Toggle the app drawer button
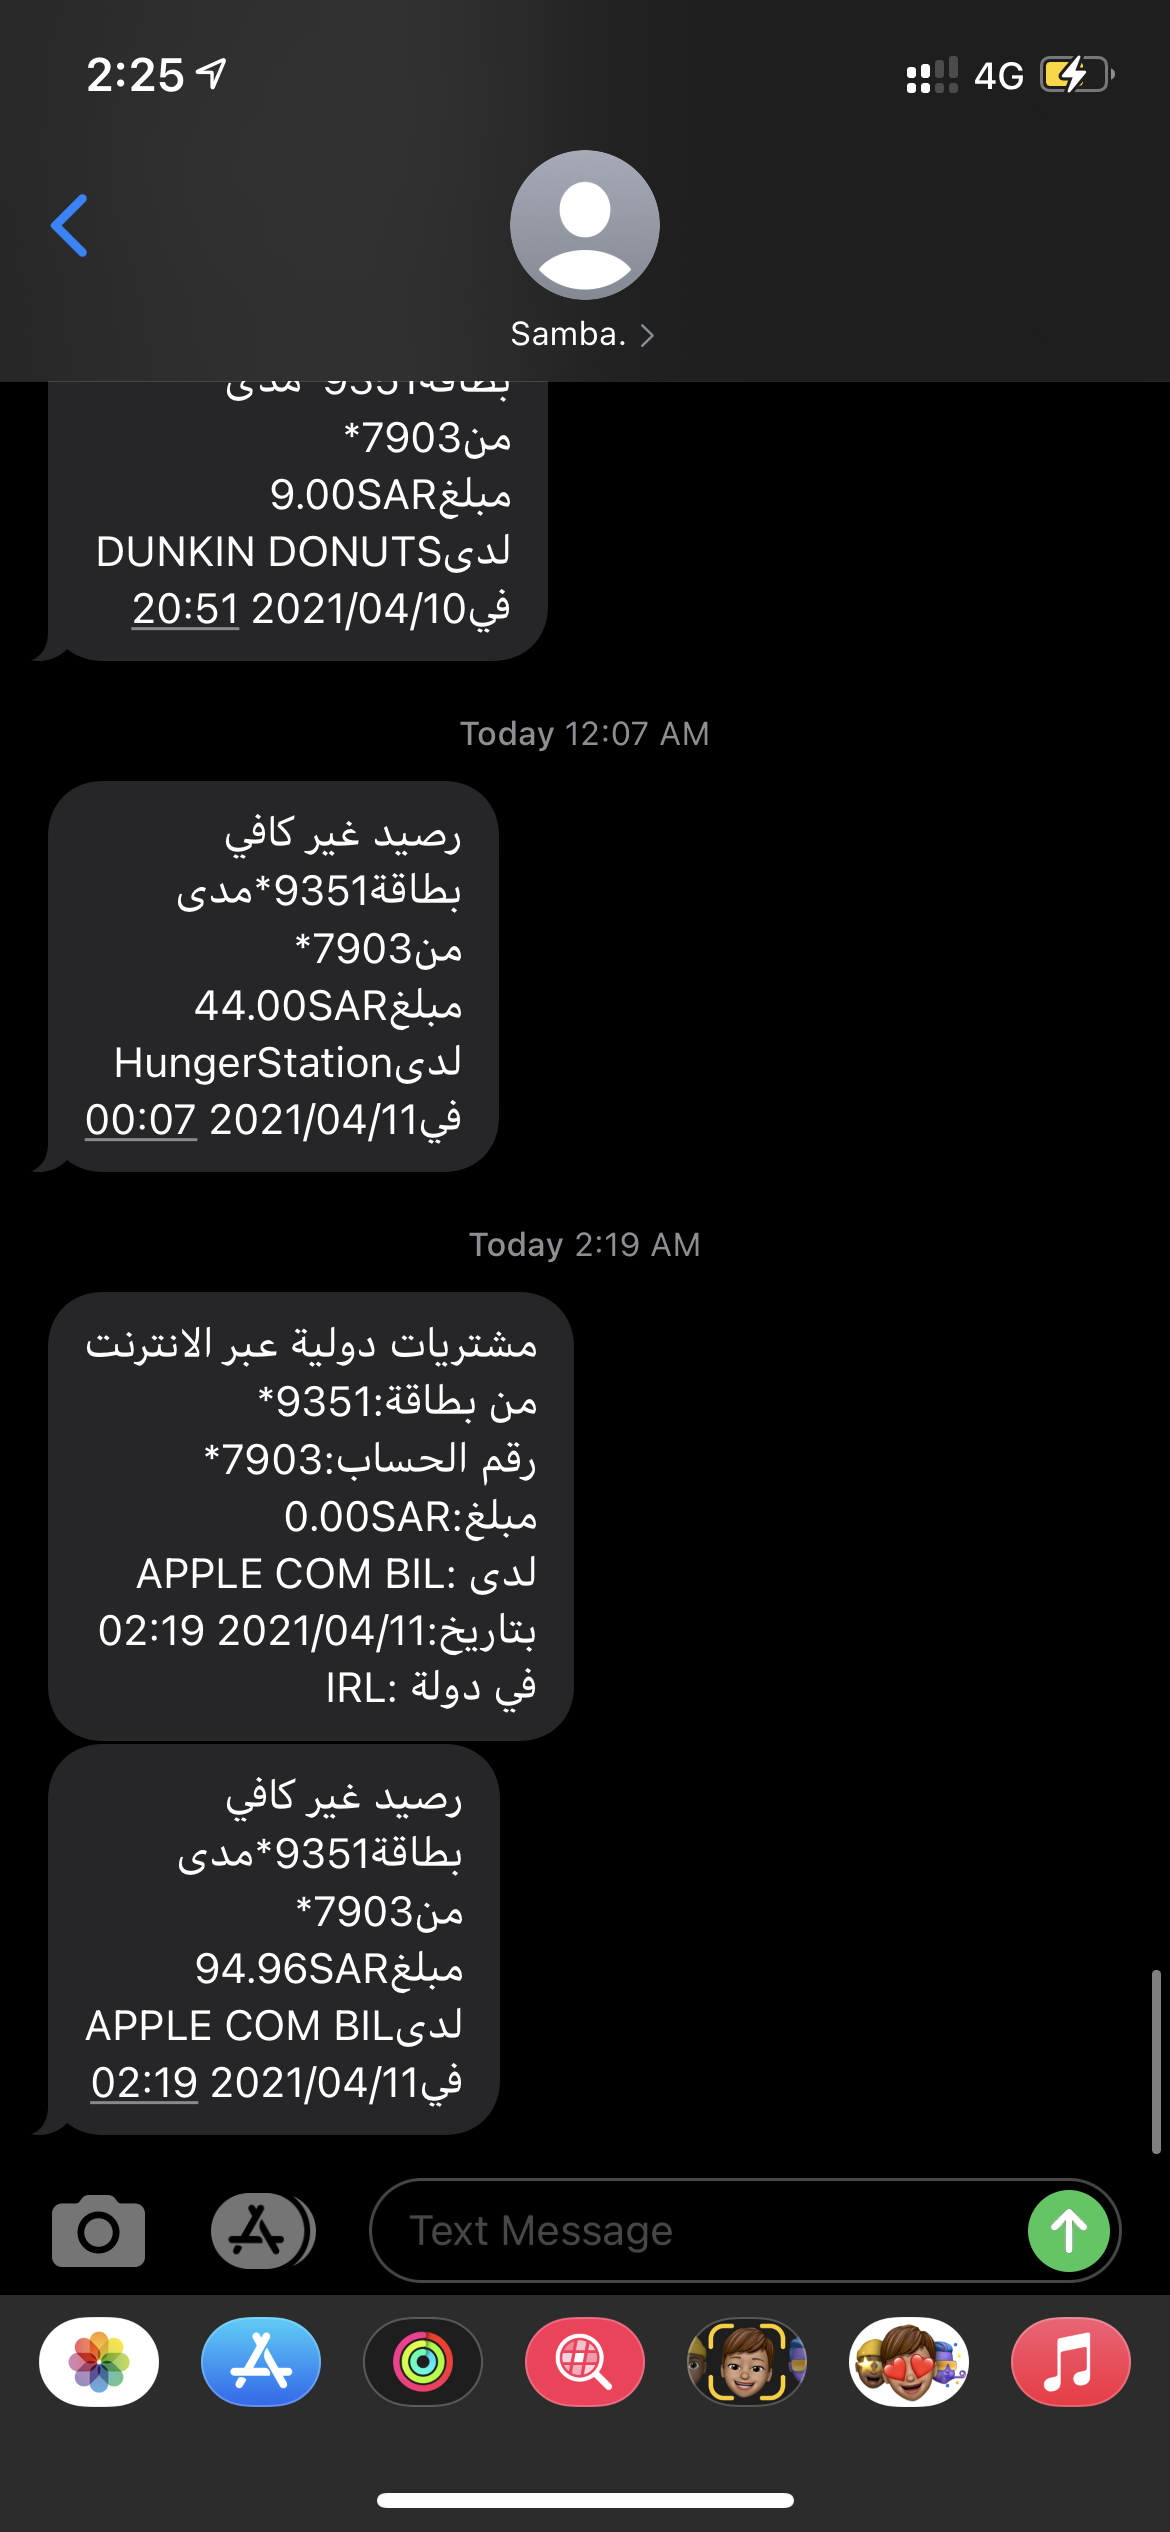The image size is (1170, 2532). (261, 2231)
